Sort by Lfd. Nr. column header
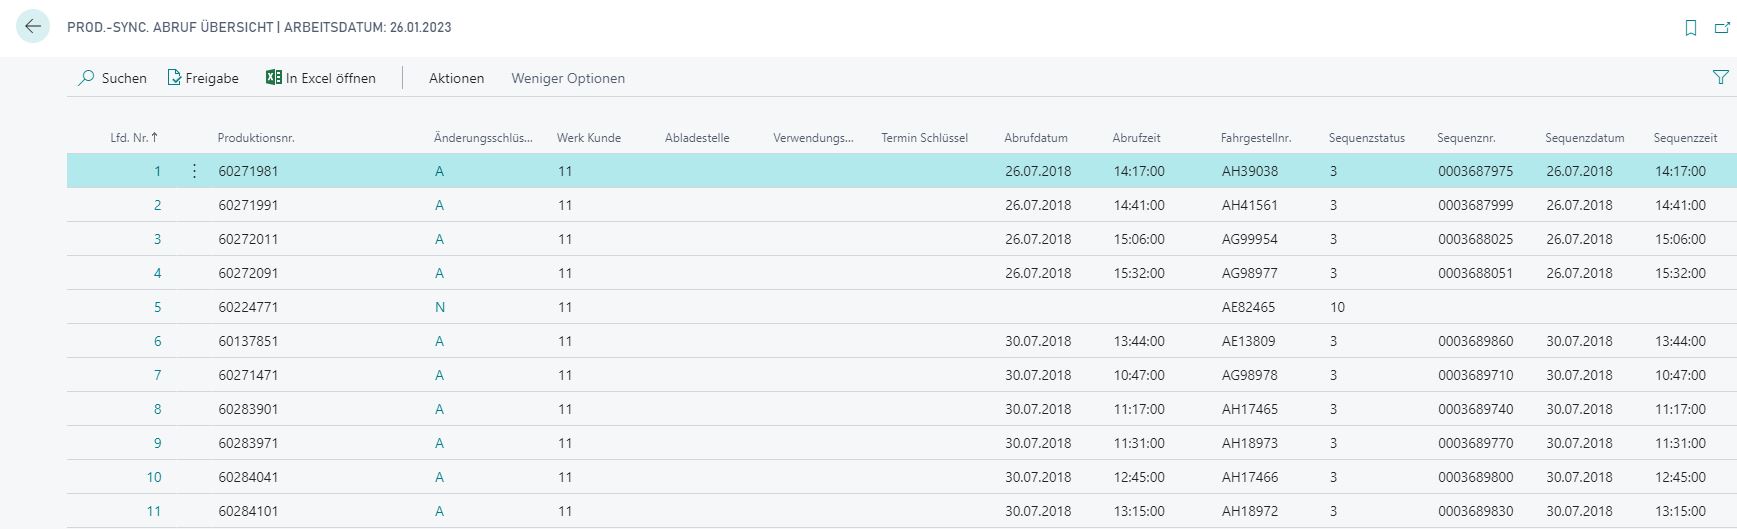The width and height of the screenshot is (1737, 529). (133, 138)
